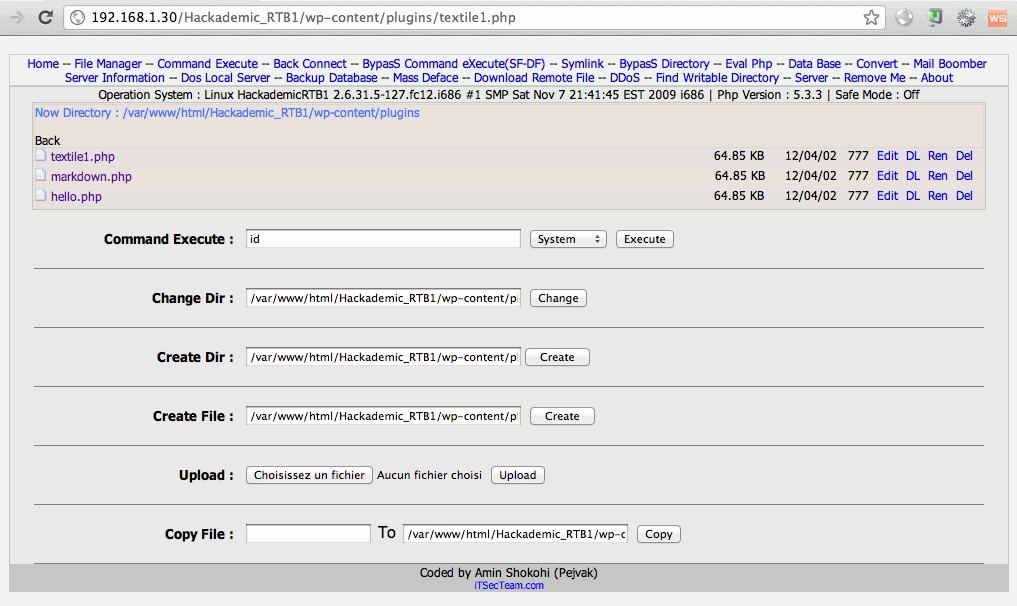Screen dimensions: 1017x606
Task: Open the iTSecTeam.com footer link
Action: [509, 586]
